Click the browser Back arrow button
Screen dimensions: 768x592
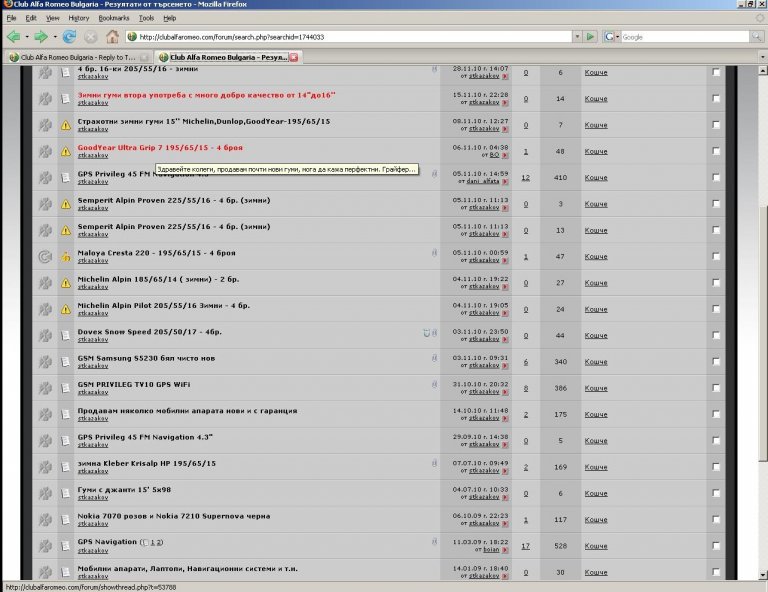(x=14, y=36)
